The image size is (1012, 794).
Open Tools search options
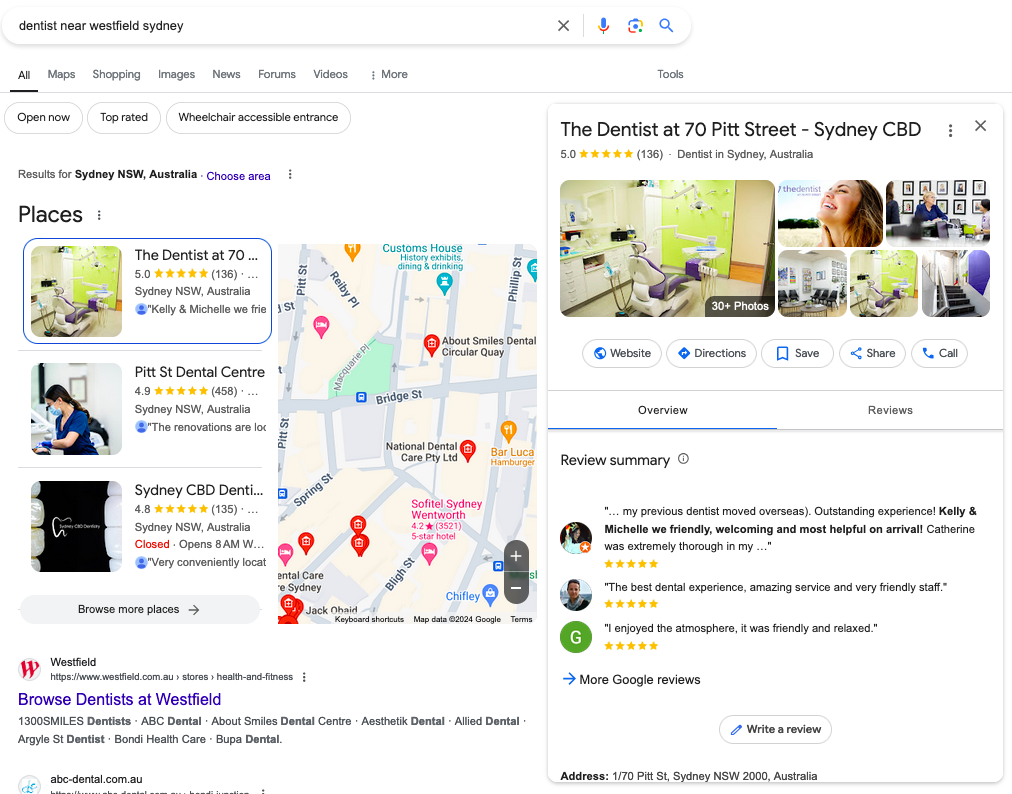pos(670,74)
